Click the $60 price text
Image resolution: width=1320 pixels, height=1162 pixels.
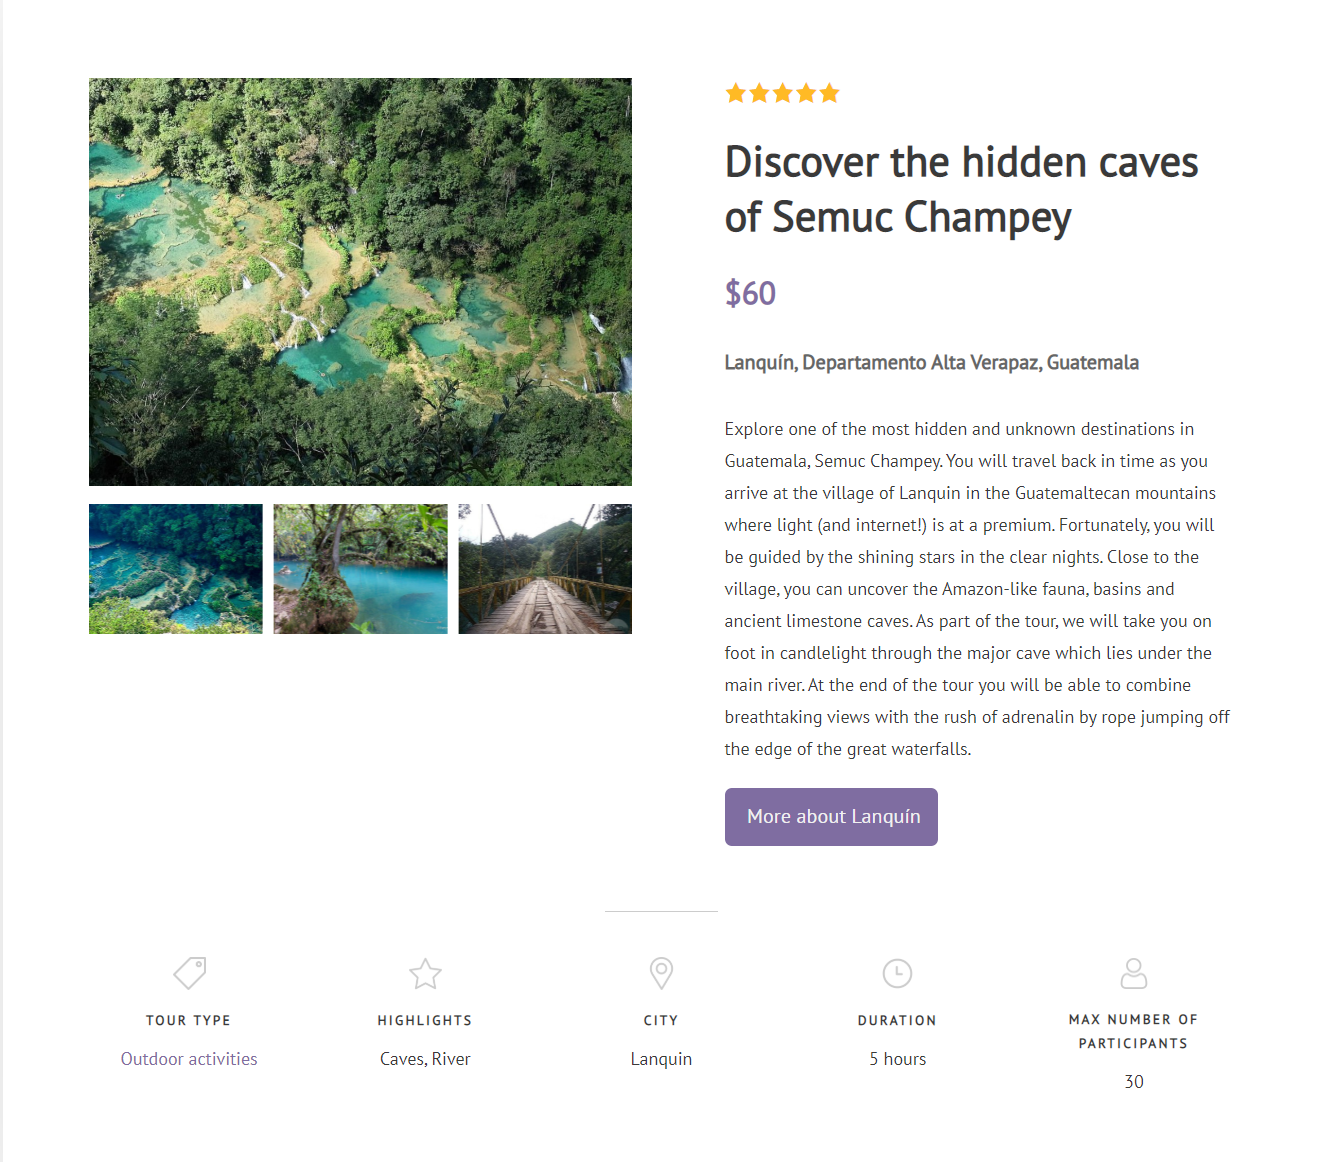click(x=750, y=293)
